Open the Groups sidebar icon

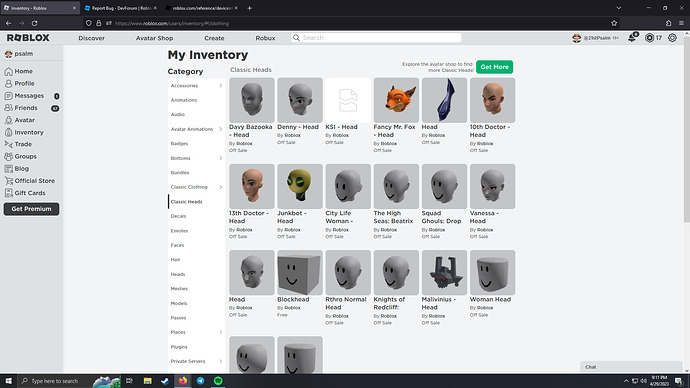point(8,156)
